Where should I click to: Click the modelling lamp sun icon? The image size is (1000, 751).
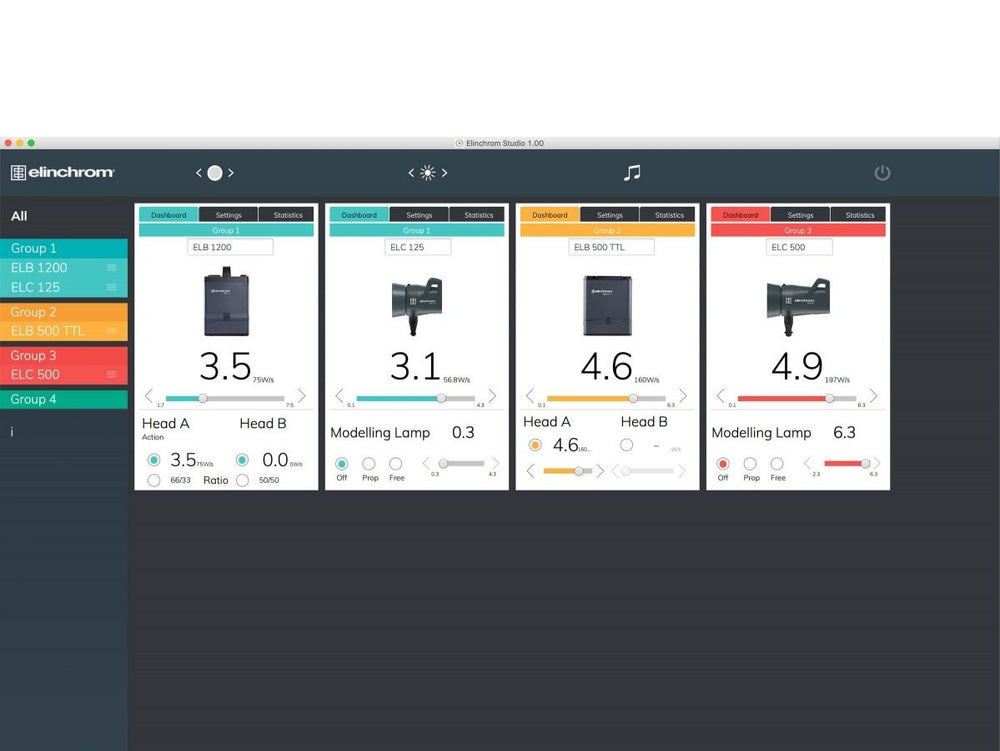click(428, 173)
